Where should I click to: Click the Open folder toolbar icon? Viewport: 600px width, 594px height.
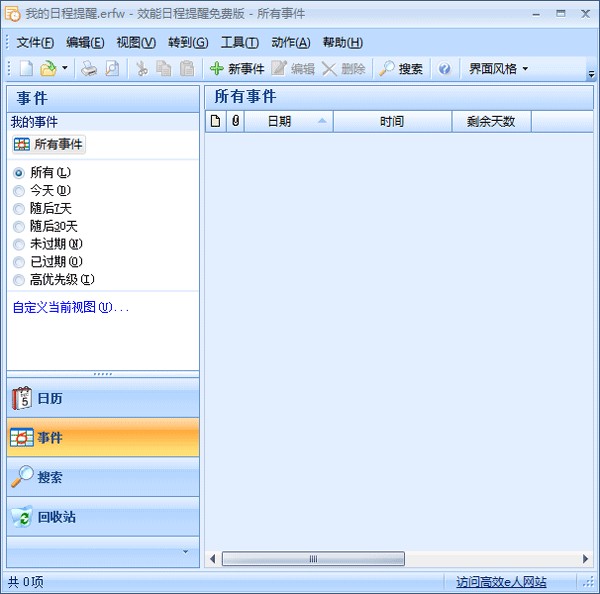point(48,69)
